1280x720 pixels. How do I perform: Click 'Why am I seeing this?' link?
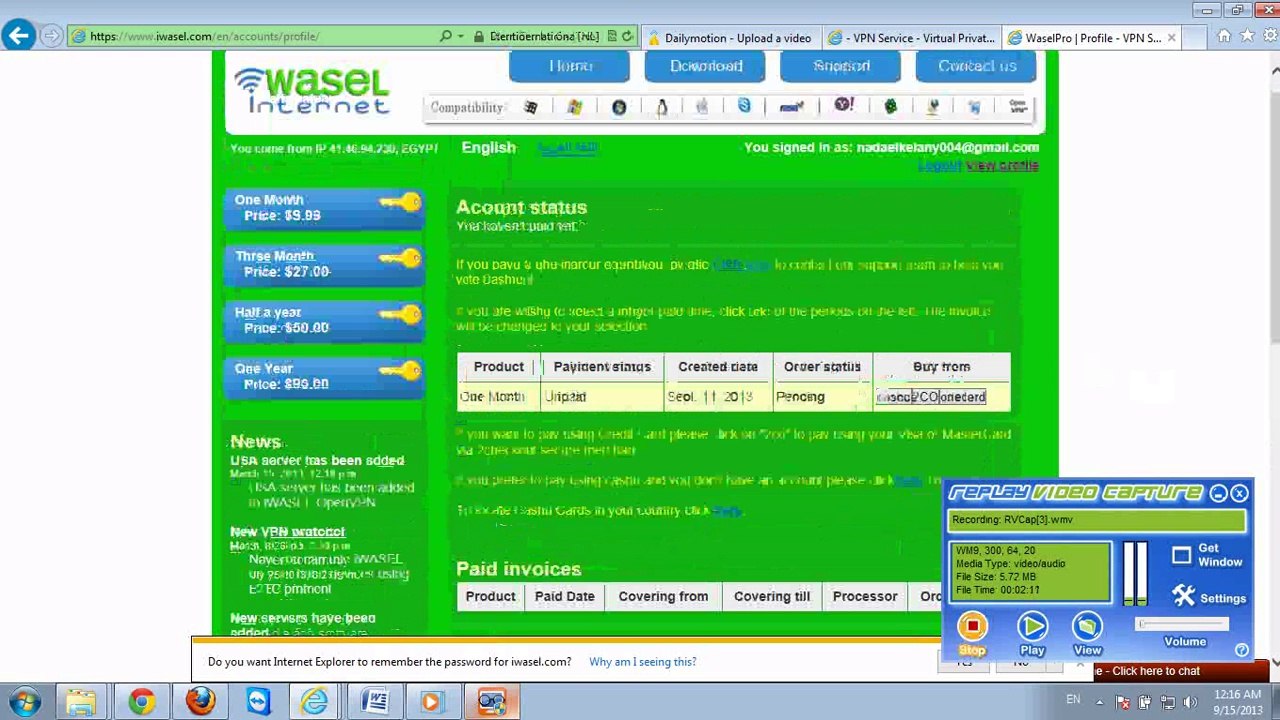[x=642, y=661]
